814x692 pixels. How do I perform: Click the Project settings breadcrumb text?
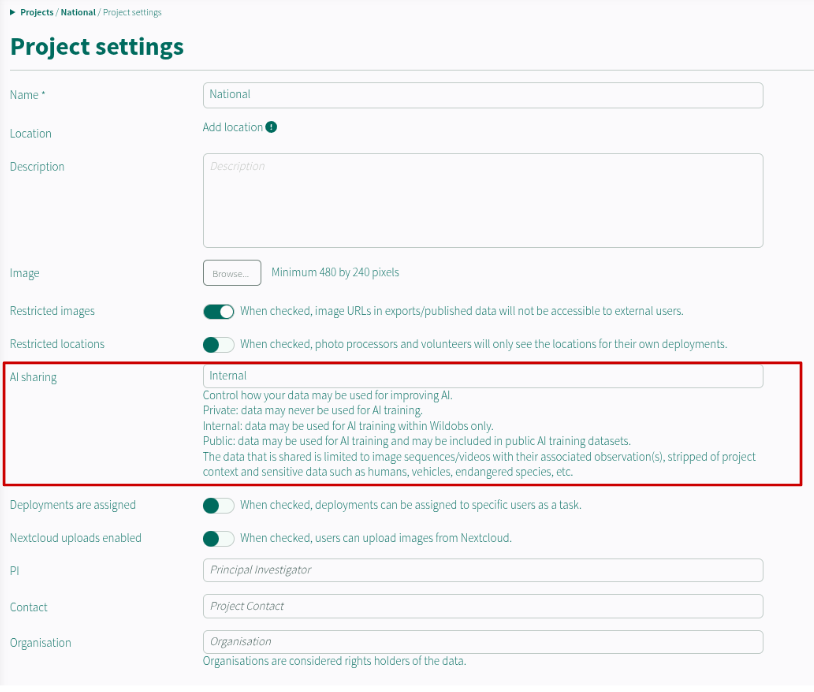(132, 12)
